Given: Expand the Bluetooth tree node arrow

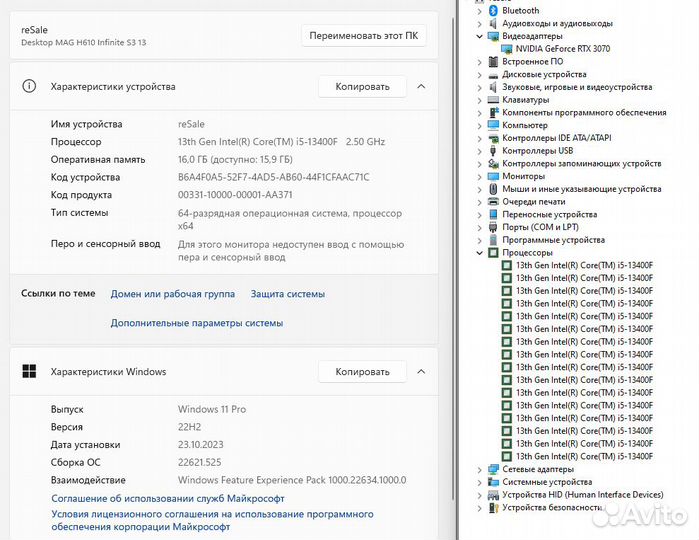Looking at the screenshot, I should click(479, 11).
